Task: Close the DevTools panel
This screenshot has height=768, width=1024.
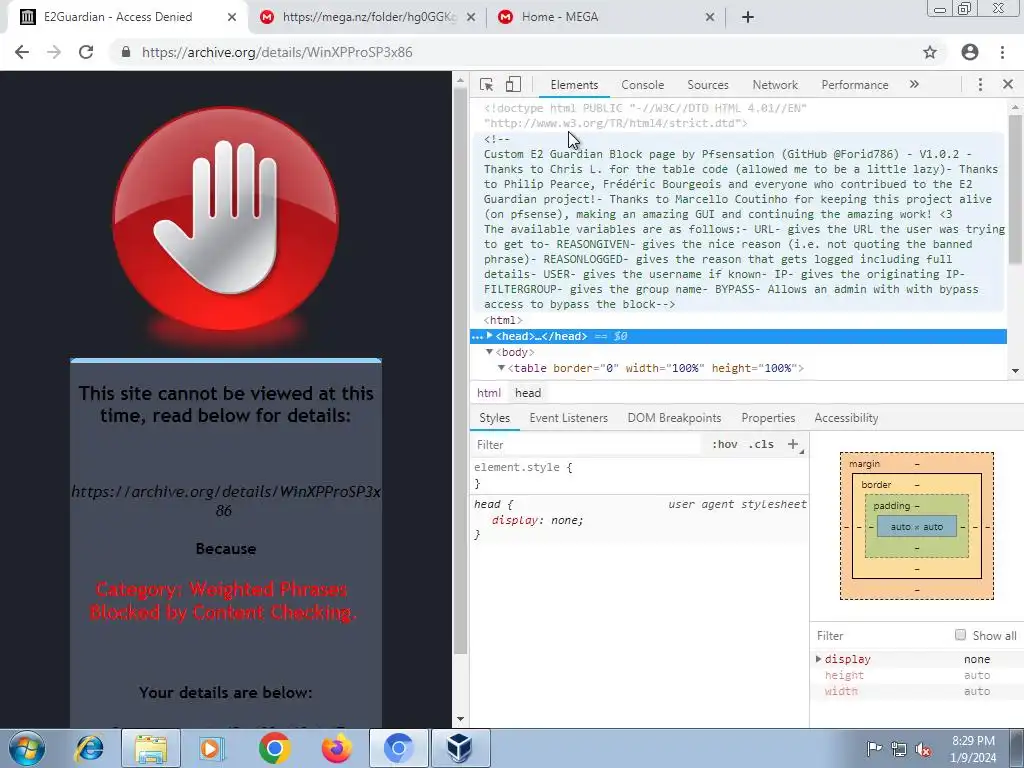Action: [1008, 84]
